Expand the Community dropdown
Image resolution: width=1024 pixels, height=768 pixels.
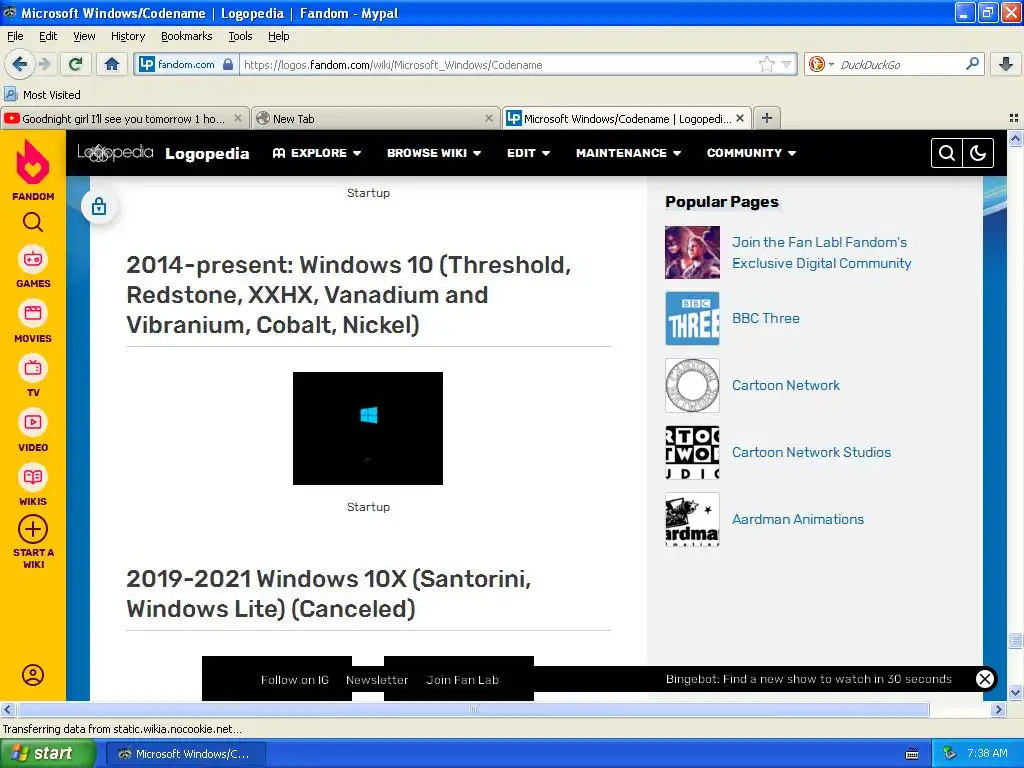(x=751, y=153)
